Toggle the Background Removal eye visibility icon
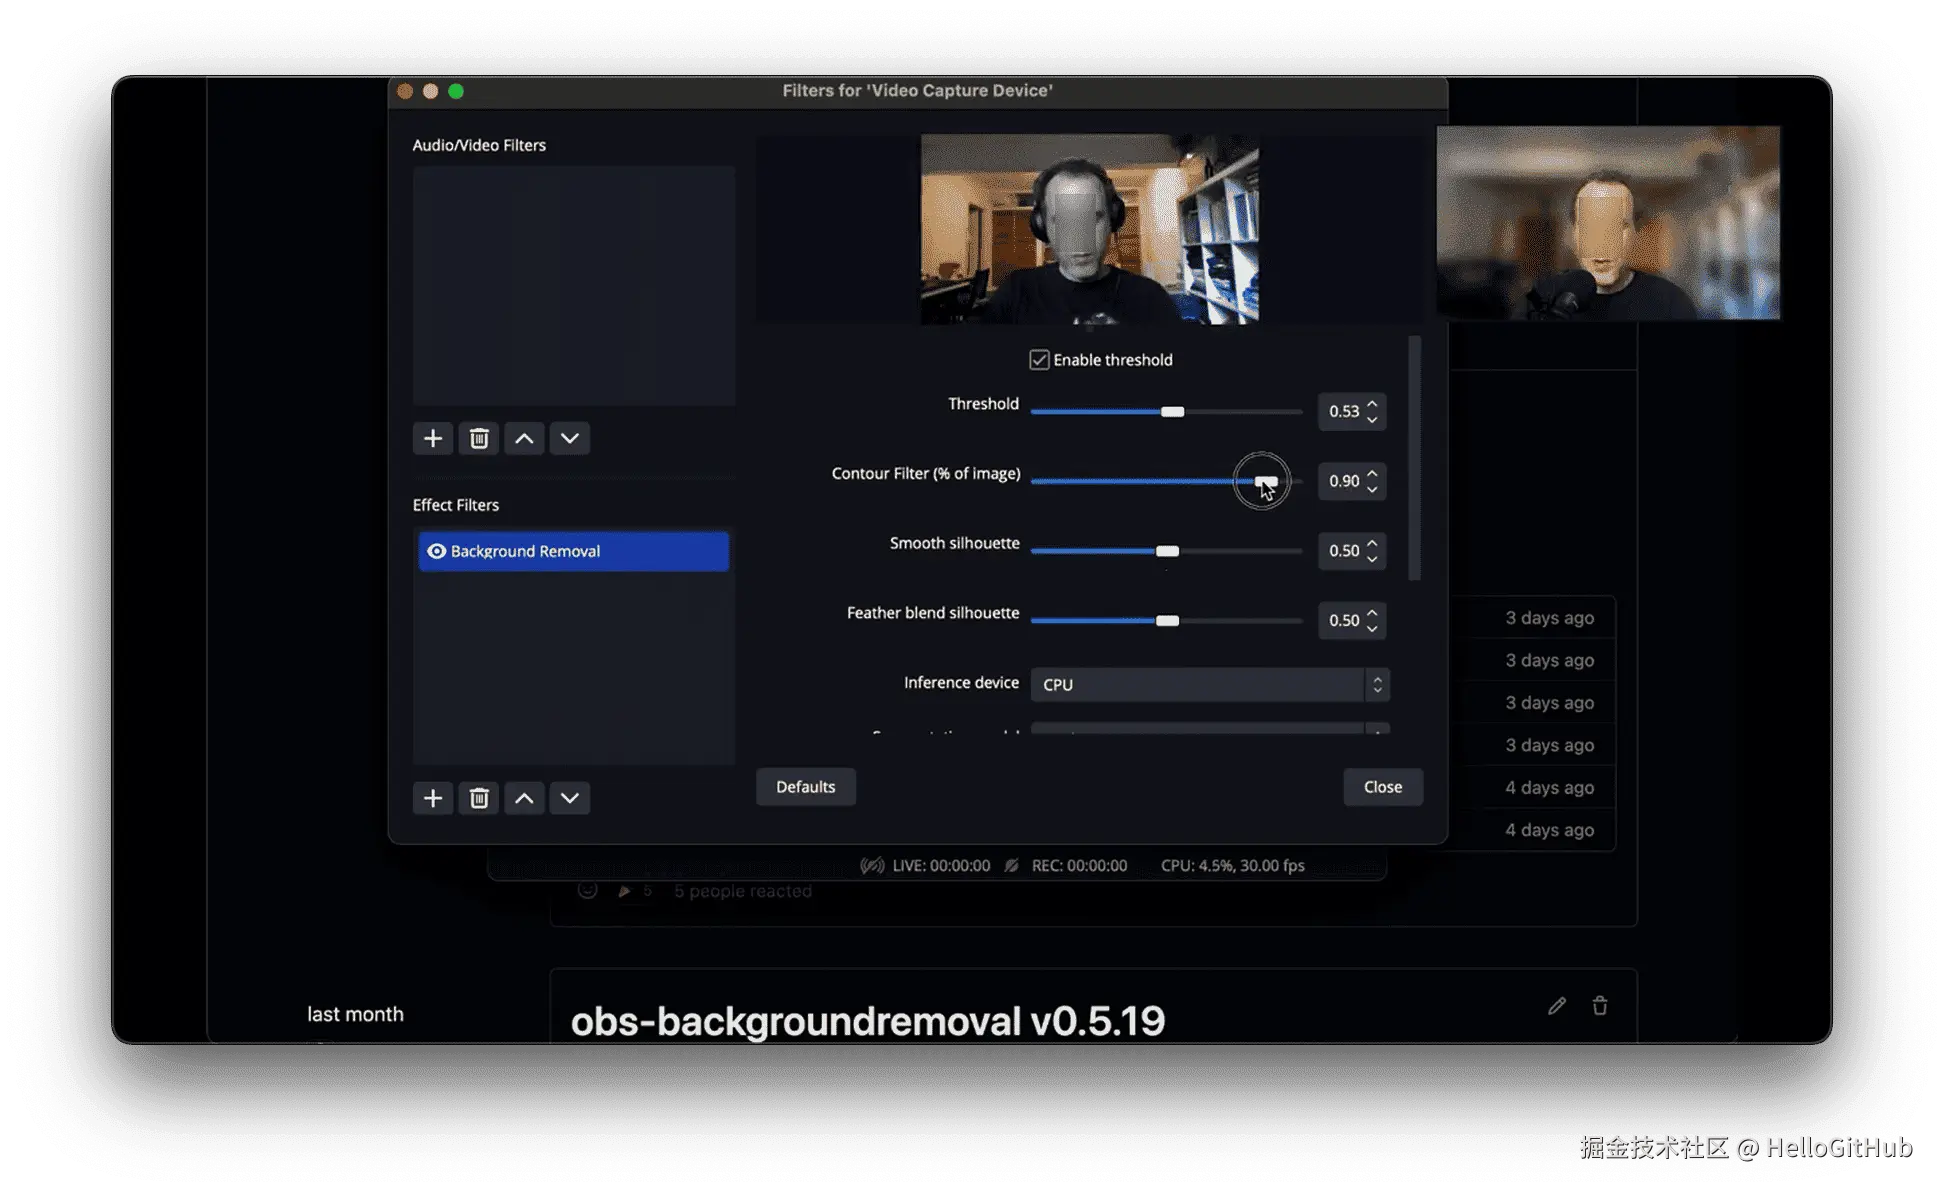This screenshot has height=1192, width=1944. pyautogui.click(x=436, y=551)
